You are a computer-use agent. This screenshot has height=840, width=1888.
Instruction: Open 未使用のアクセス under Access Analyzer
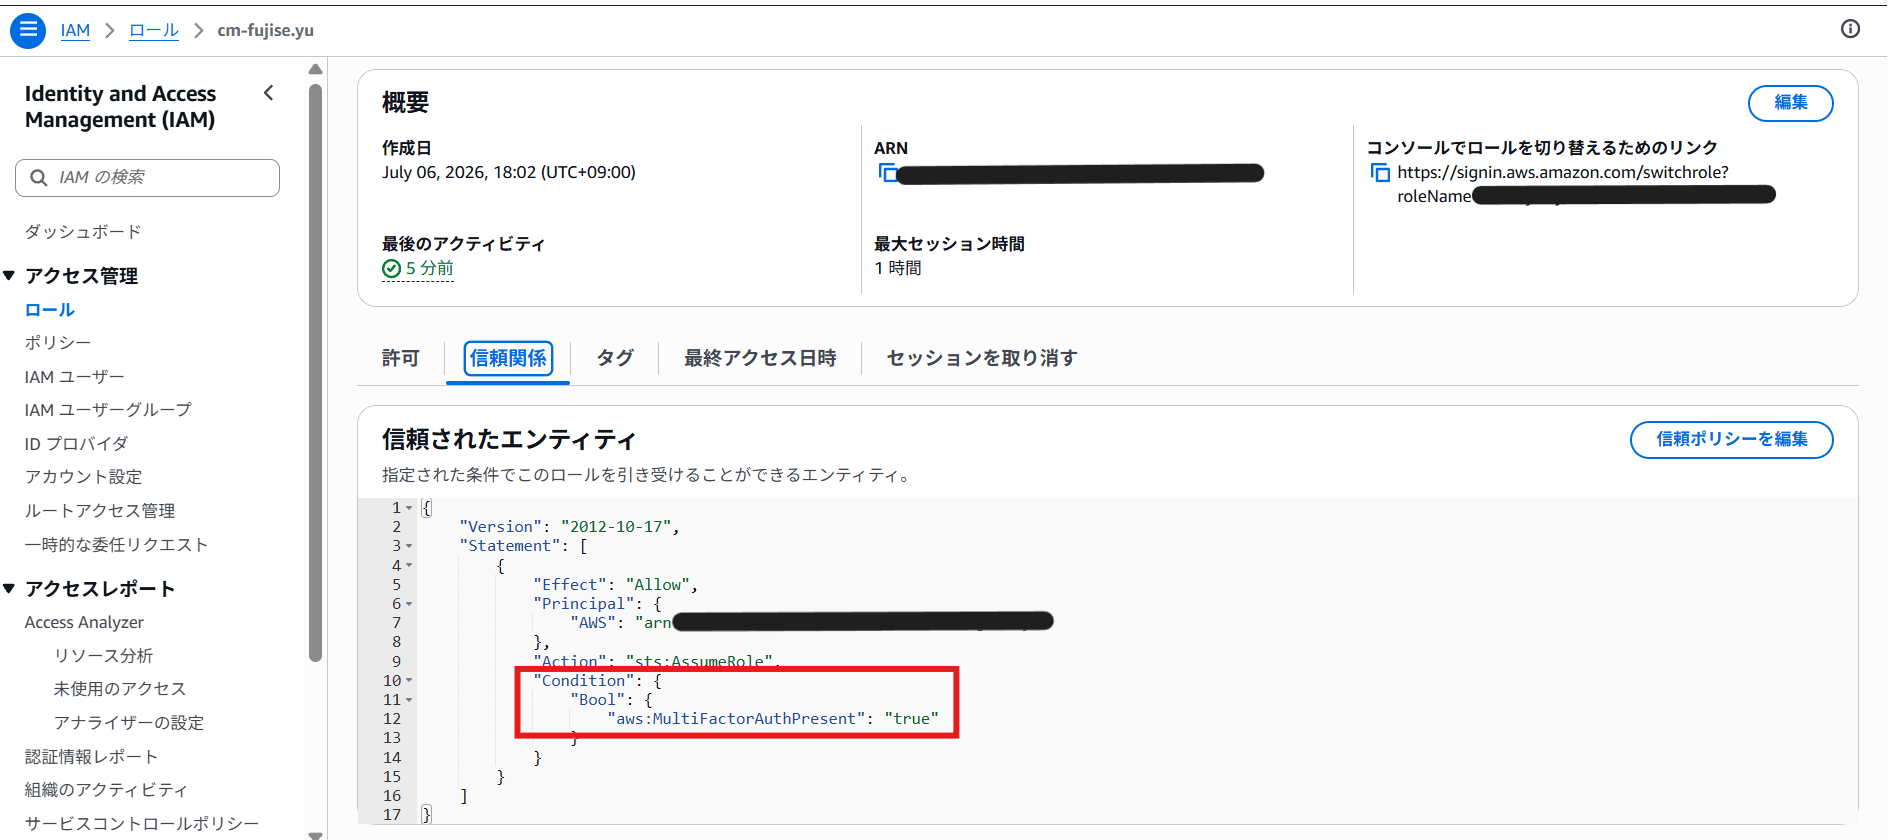[x=120, y=689]
